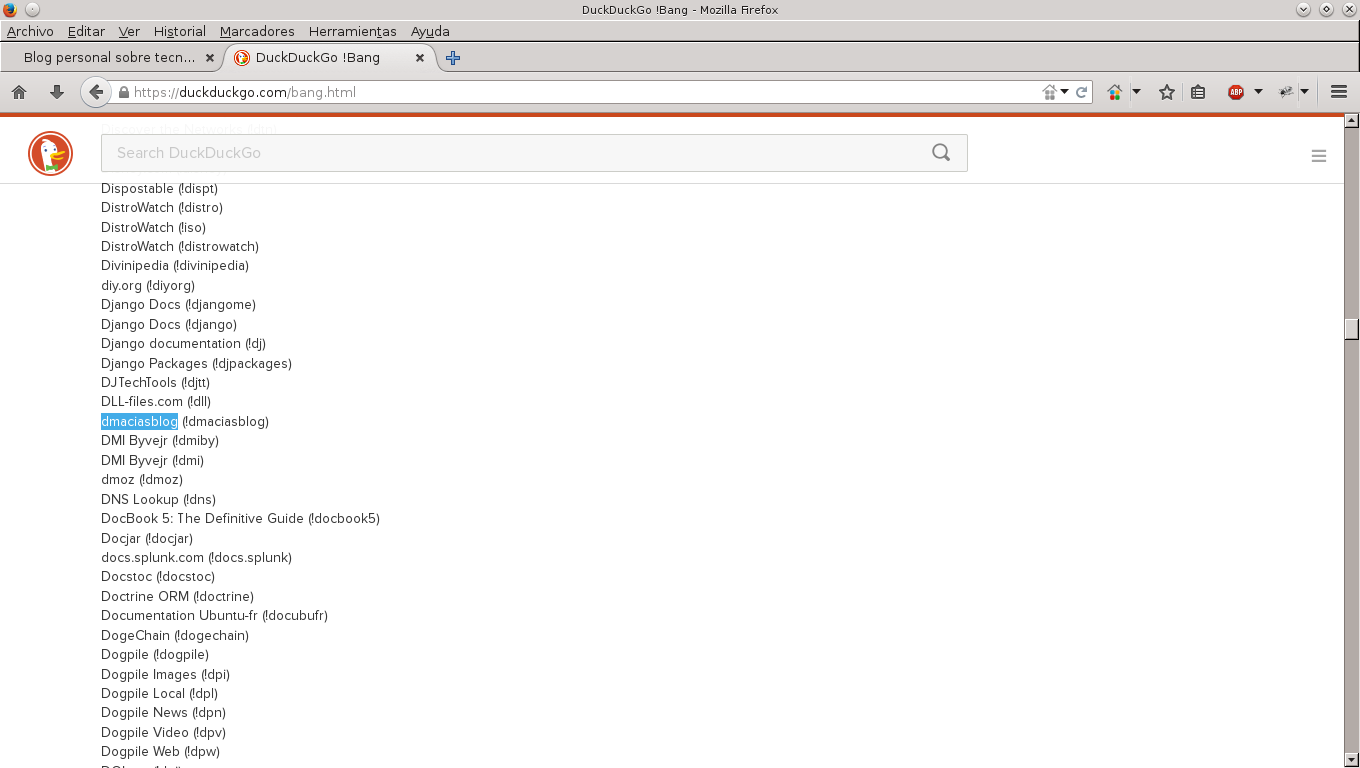Open the Firefox hamburger menu
The height and width of the screenshot is (768, 1360).
1339,92
